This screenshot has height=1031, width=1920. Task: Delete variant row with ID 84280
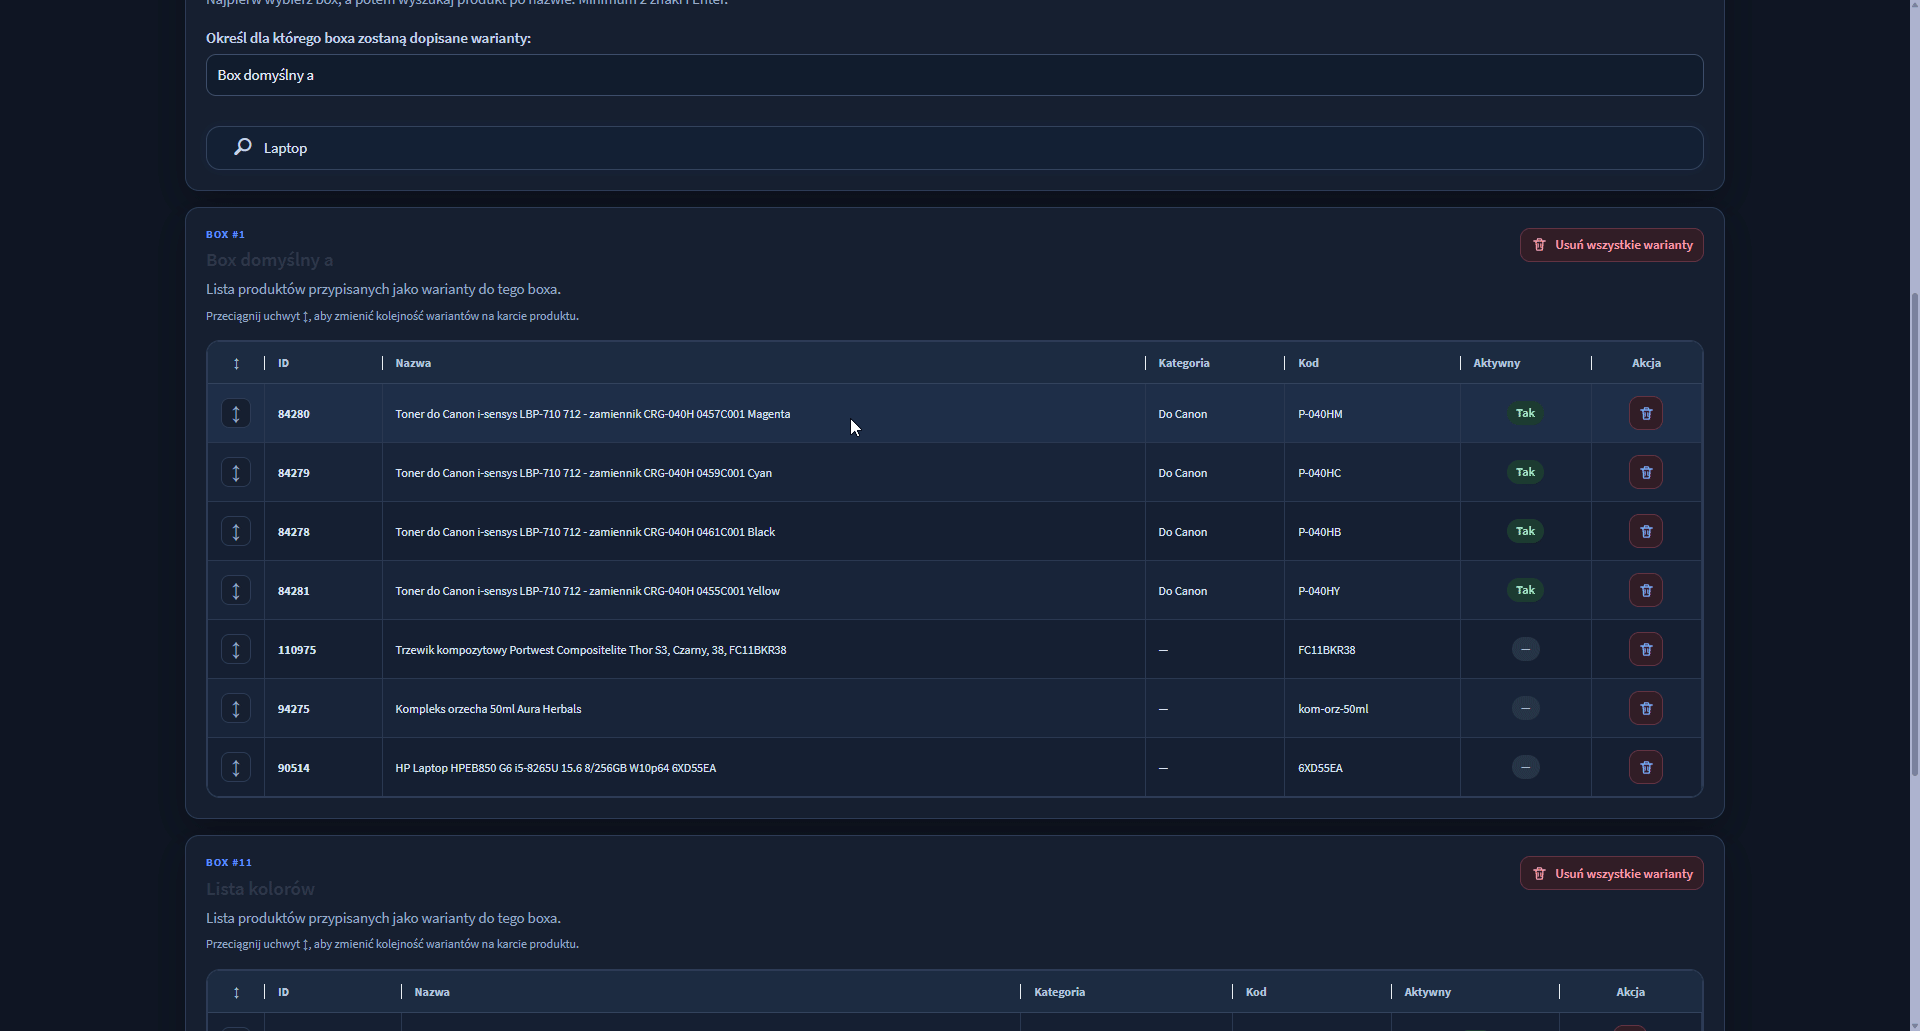(x=1646, y=413)
